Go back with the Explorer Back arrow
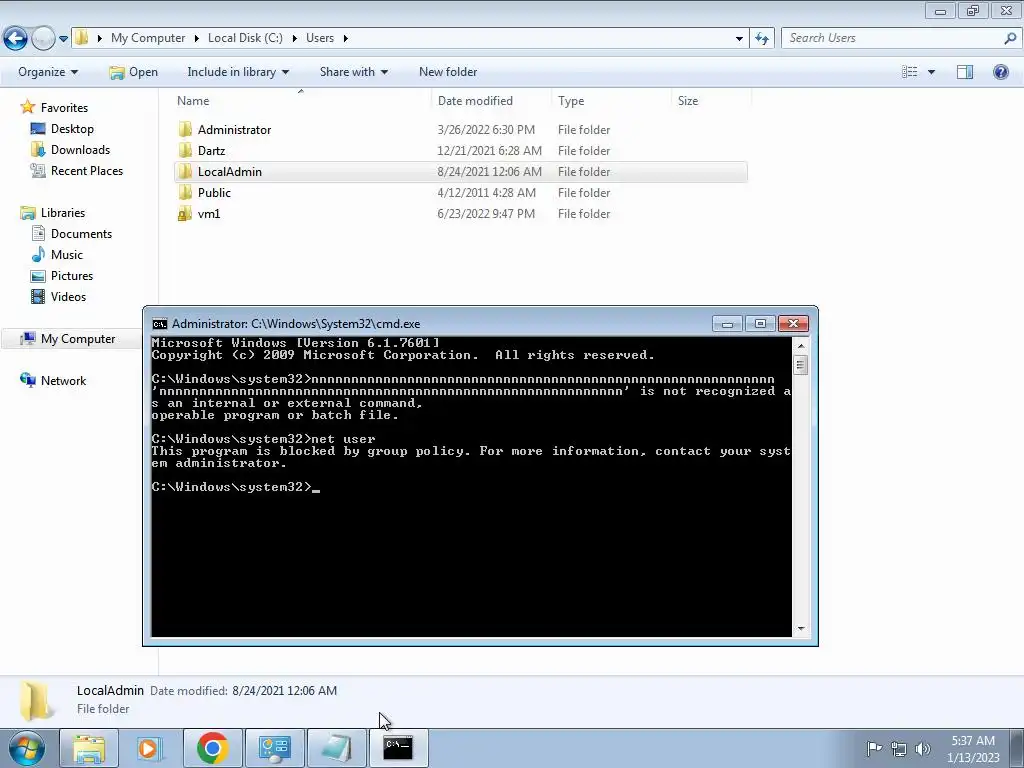 point(15,39)
